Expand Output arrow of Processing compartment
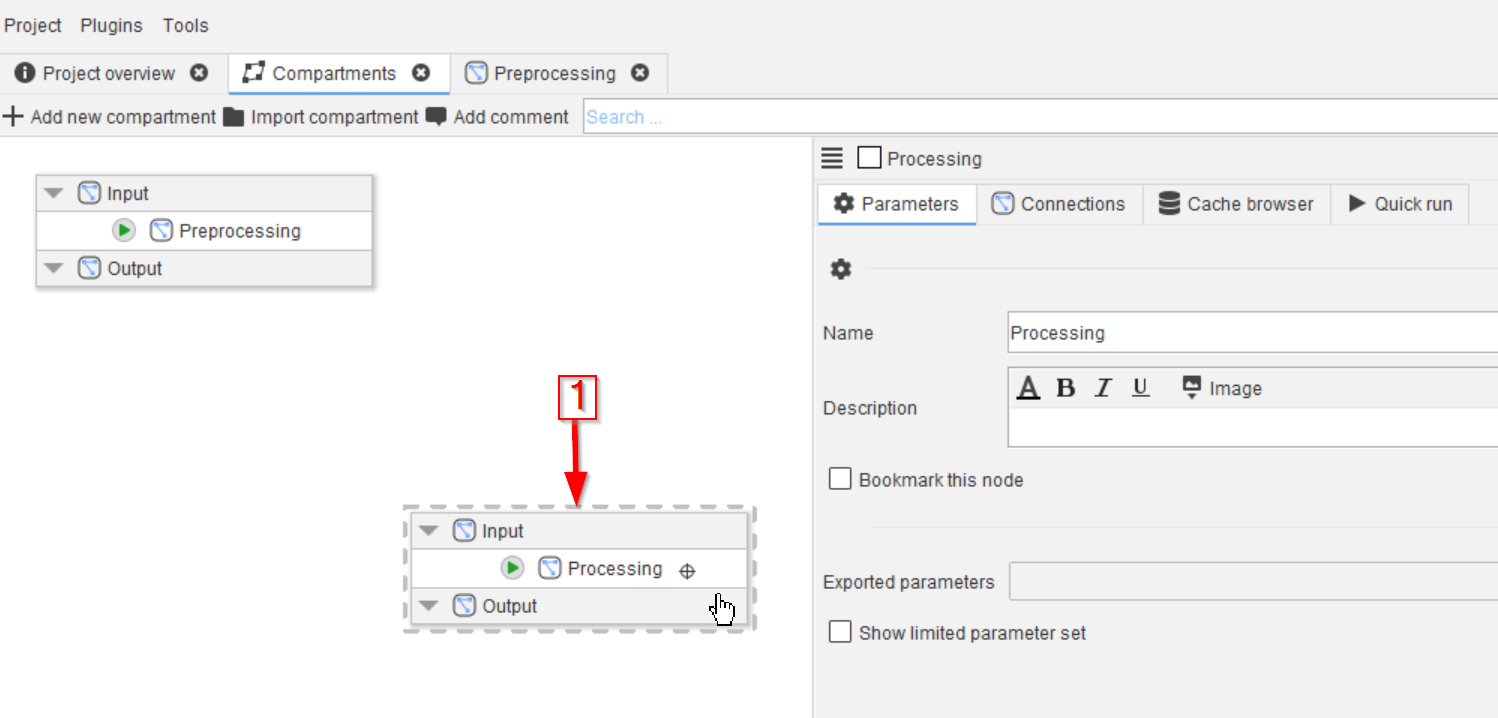This screenshot has height=718, width=1498. click(429, 606)
